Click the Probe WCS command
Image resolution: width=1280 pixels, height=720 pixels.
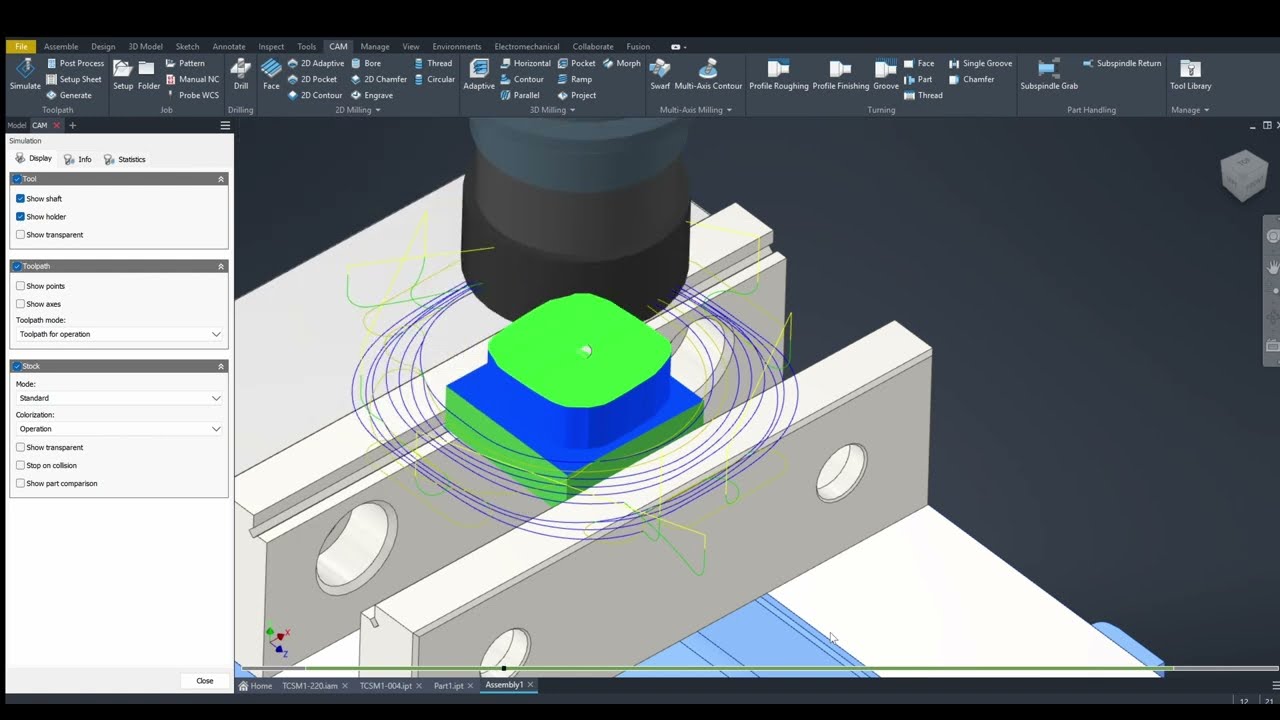[x=192, y=95]
